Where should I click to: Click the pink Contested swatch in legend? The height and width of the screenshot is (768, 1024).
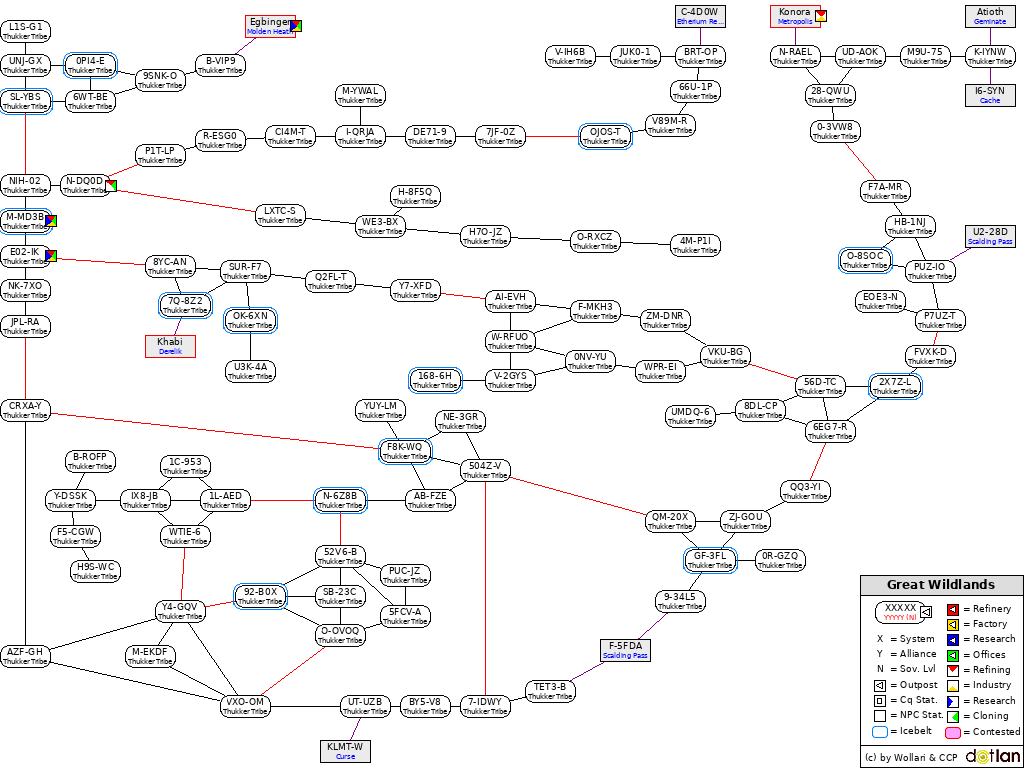[x=953, y=732]
